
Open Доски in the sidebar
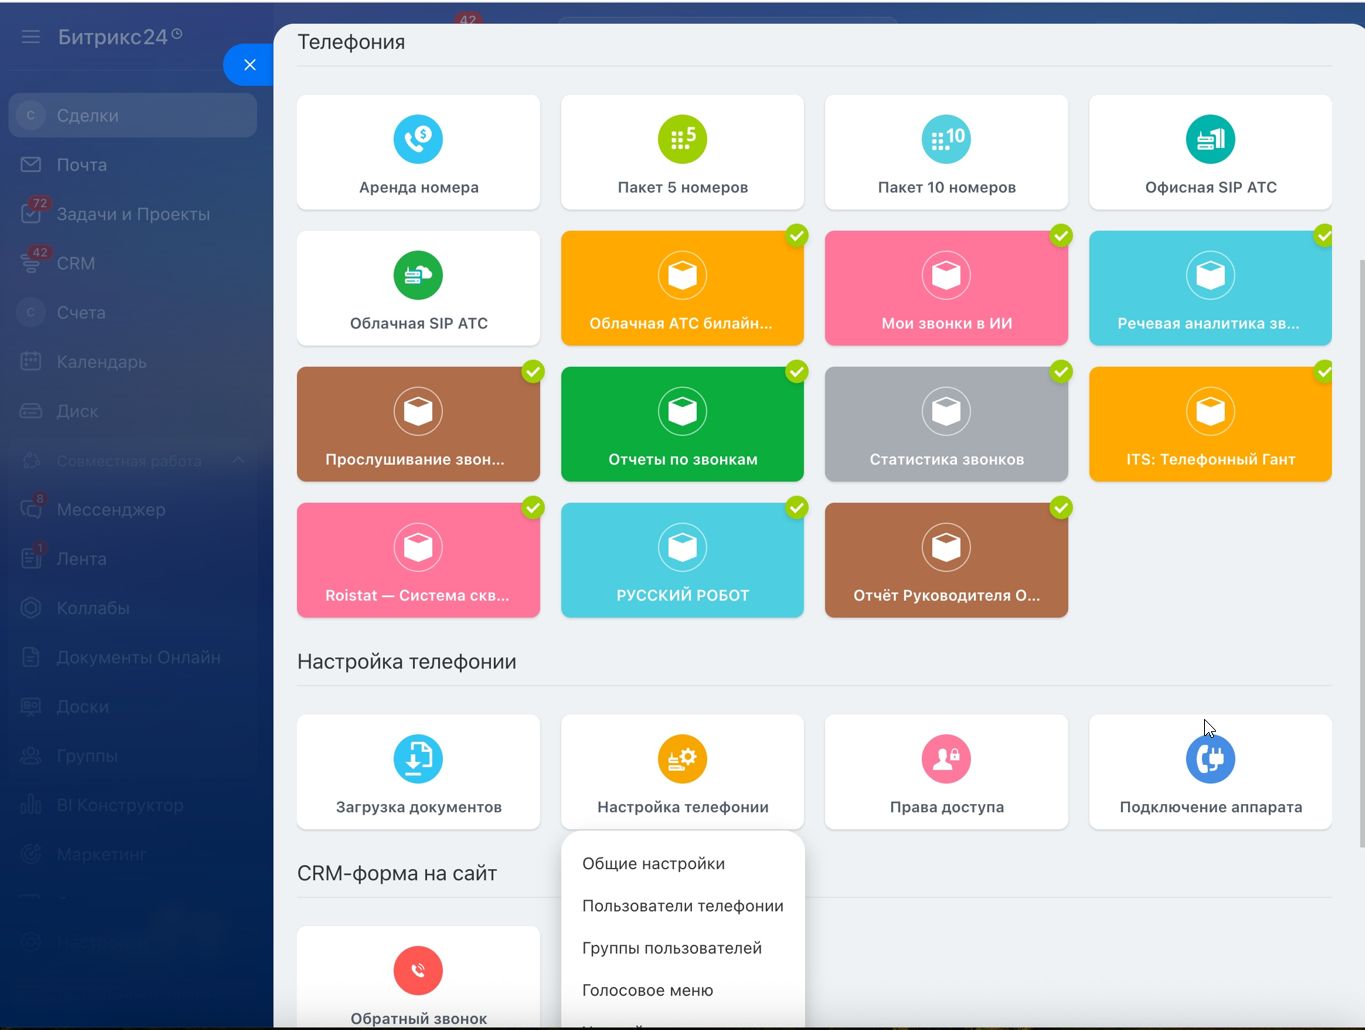(x=133, y=707)
